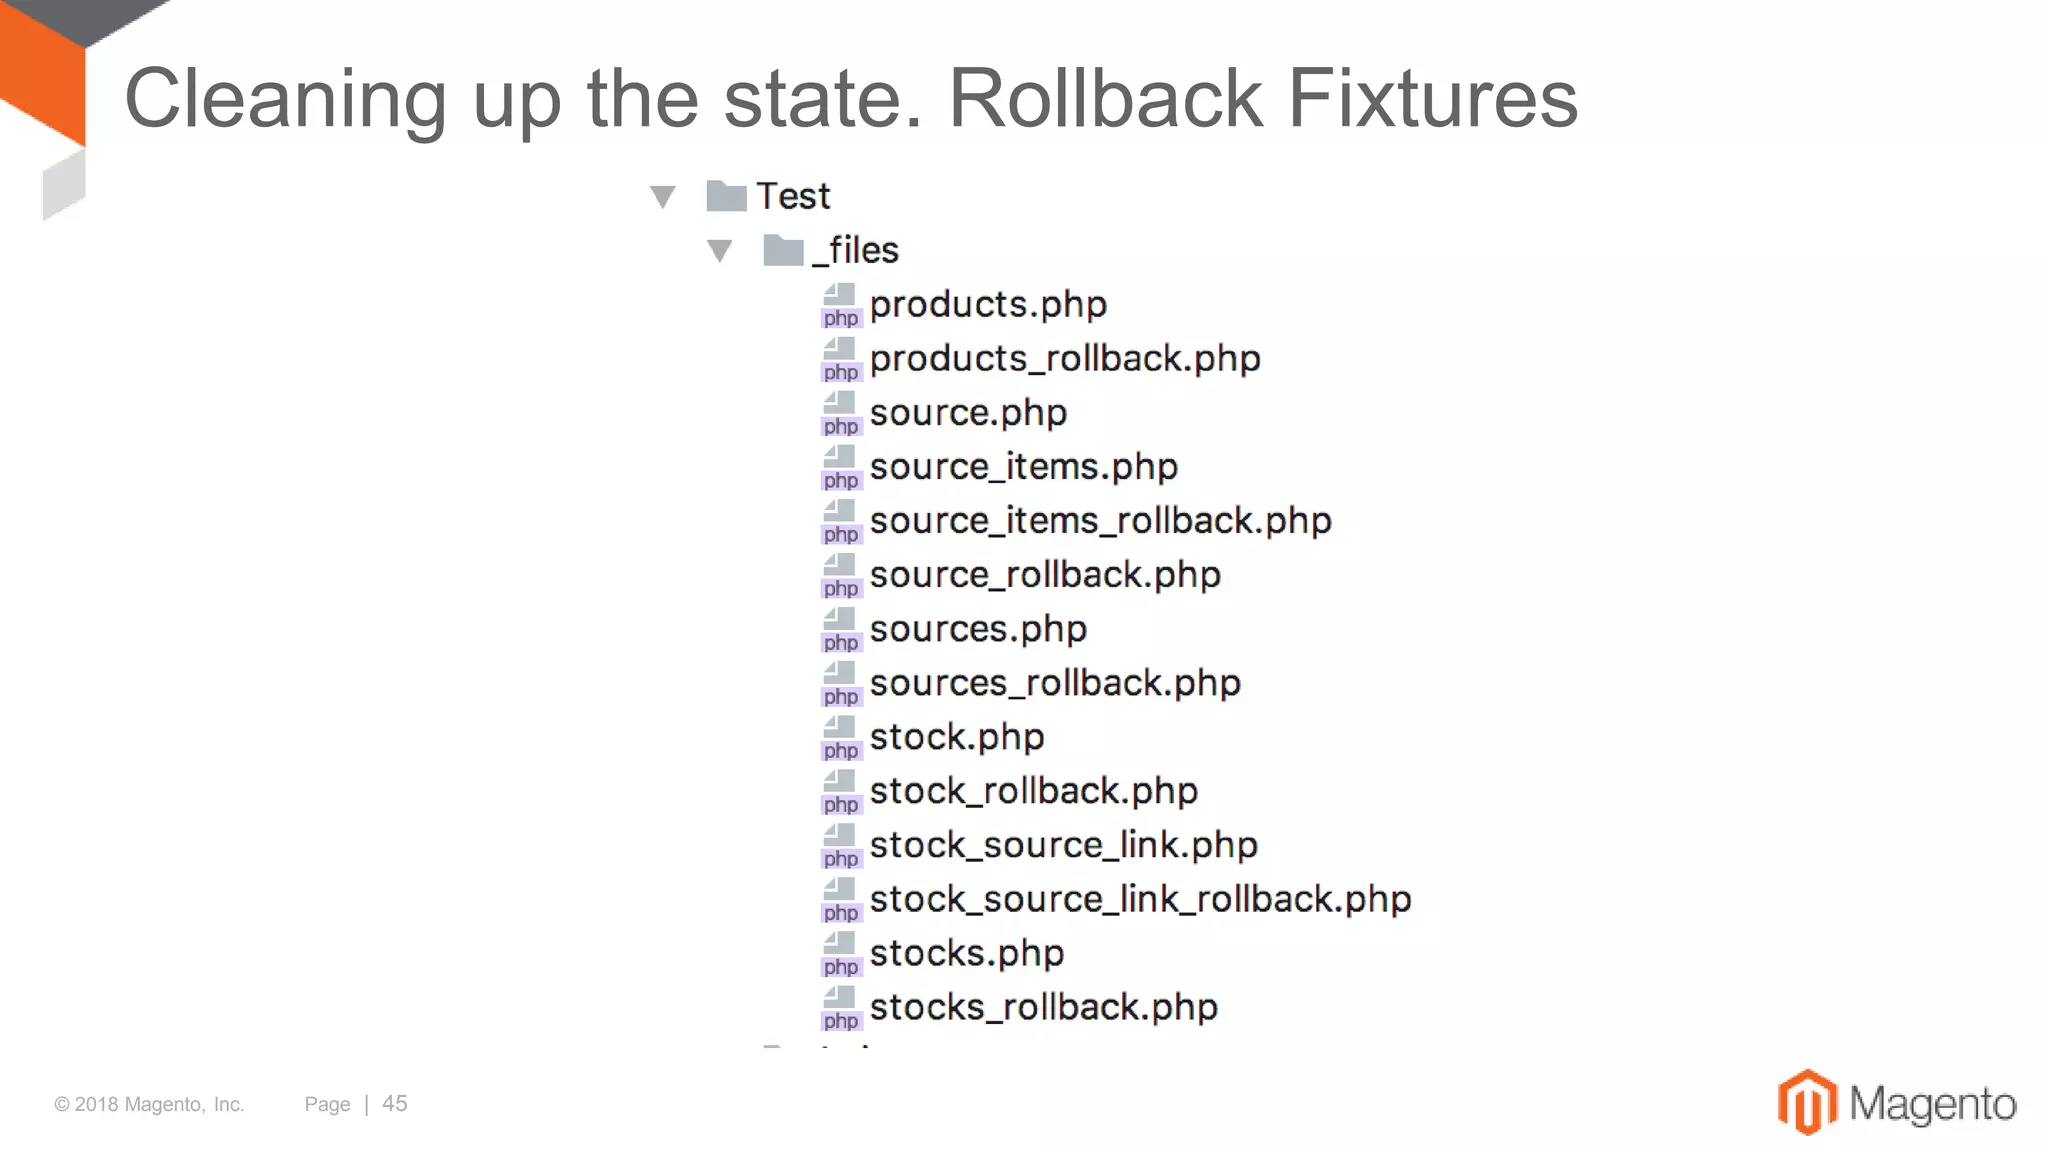Select stock_rollback.php file entry

[1033, 791]
